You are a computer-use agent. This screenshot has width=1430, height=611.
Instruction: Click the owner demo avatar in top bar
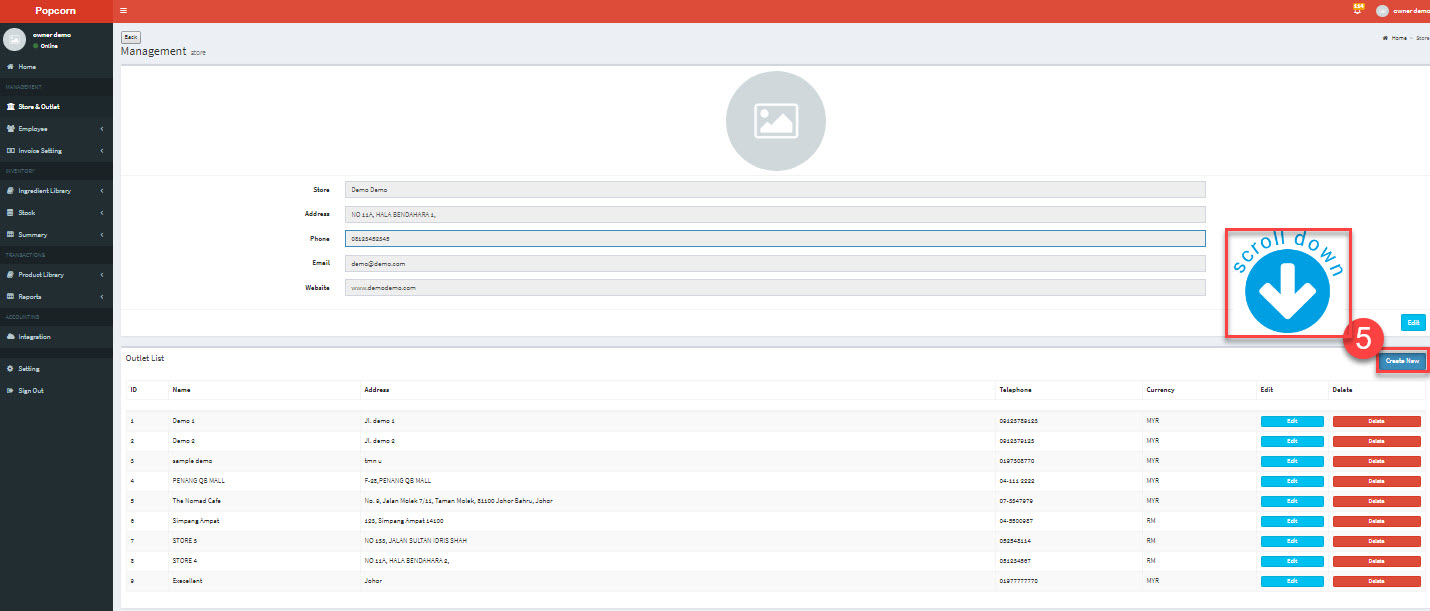pos(1382,11)
